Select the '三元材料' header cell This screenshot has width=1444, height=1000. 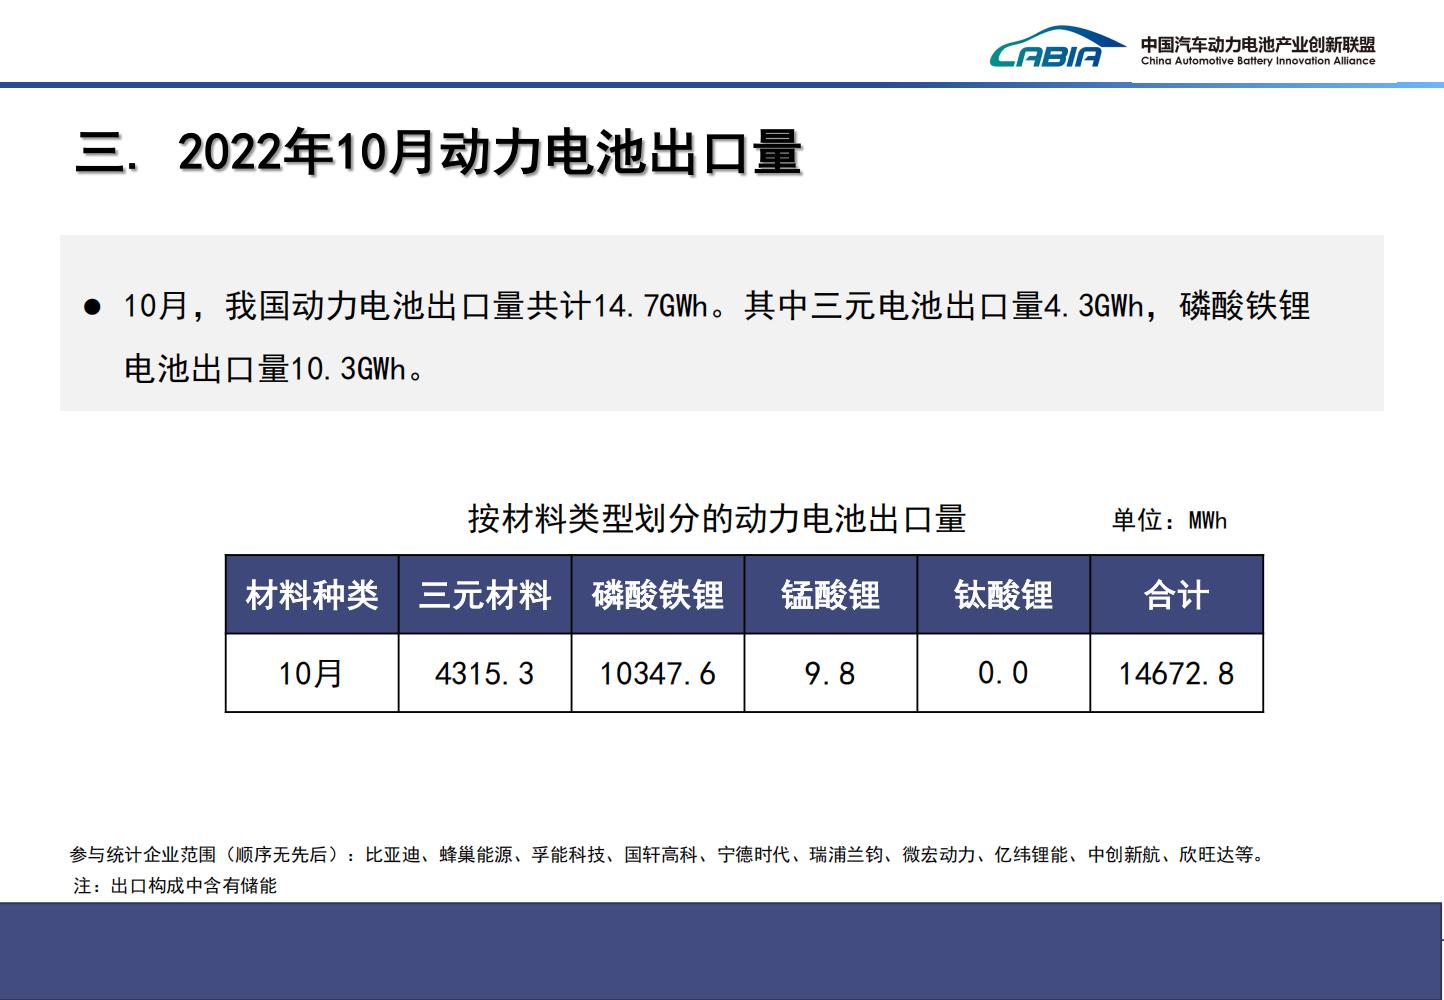485,595
